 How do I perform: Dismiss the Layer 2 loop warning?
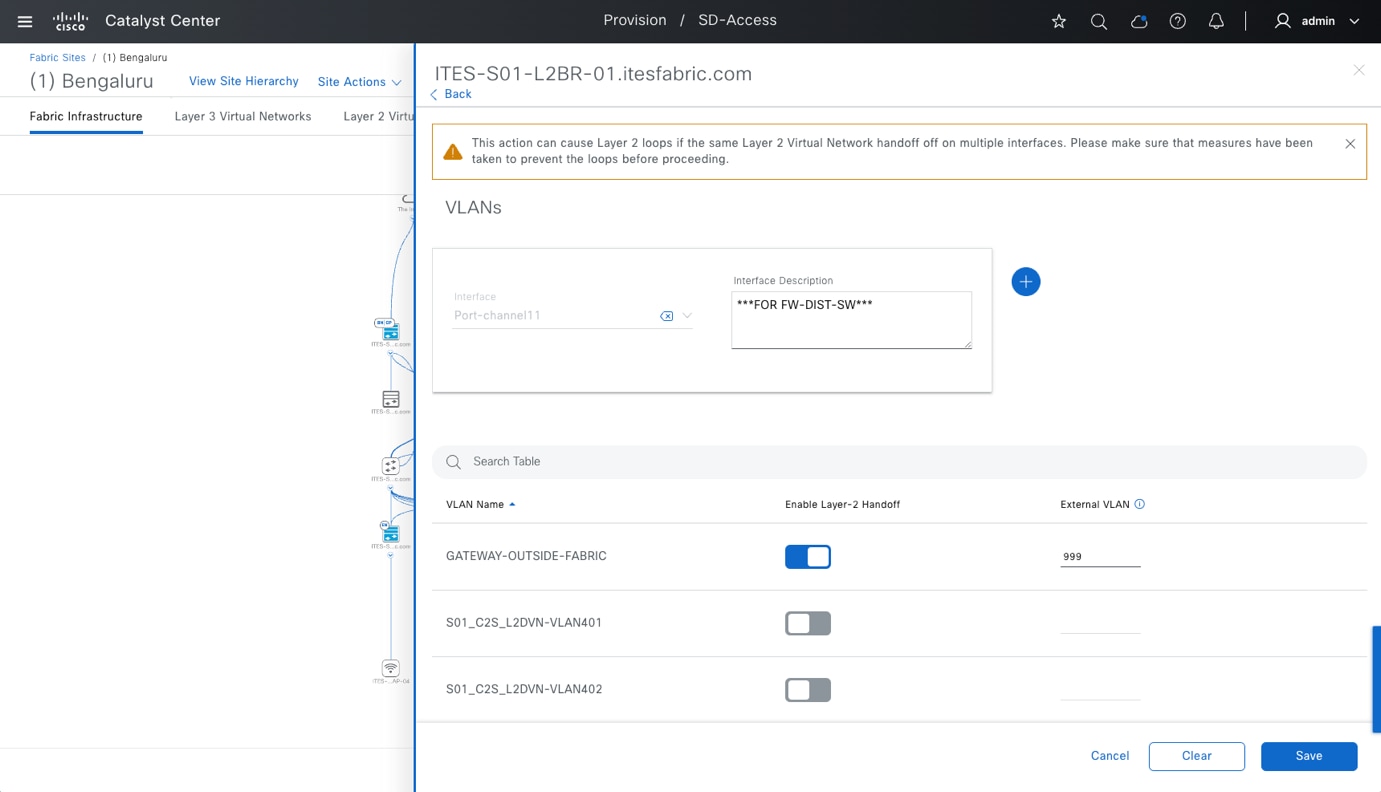point(1350,144)
